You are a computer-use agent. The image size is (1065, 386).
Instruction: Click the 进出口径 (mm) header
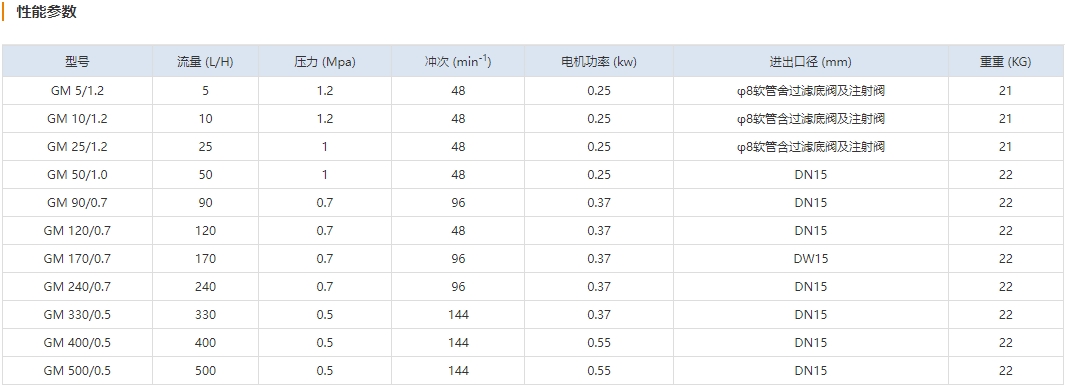coord(810,62)
